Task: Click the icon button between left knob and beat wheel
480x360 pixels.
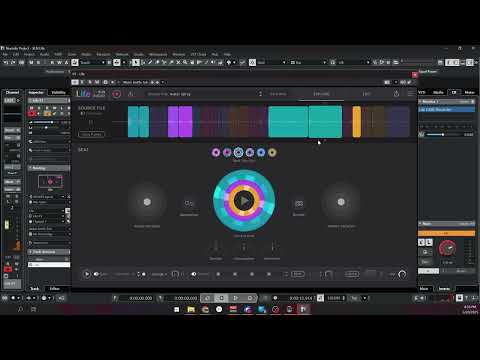Action: pos(189,203)
